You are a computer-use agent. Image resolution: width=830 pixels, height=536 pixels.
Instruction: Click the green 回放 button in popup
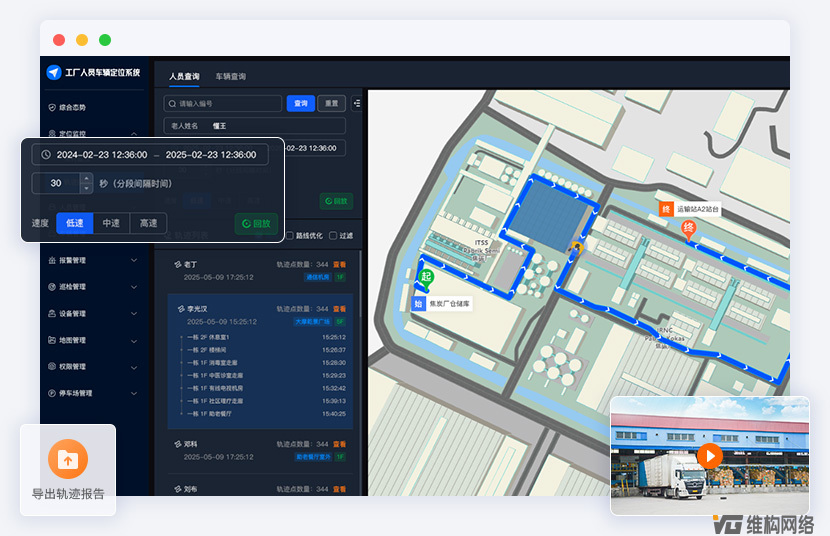pyautogui.click(x=256, y=223)
